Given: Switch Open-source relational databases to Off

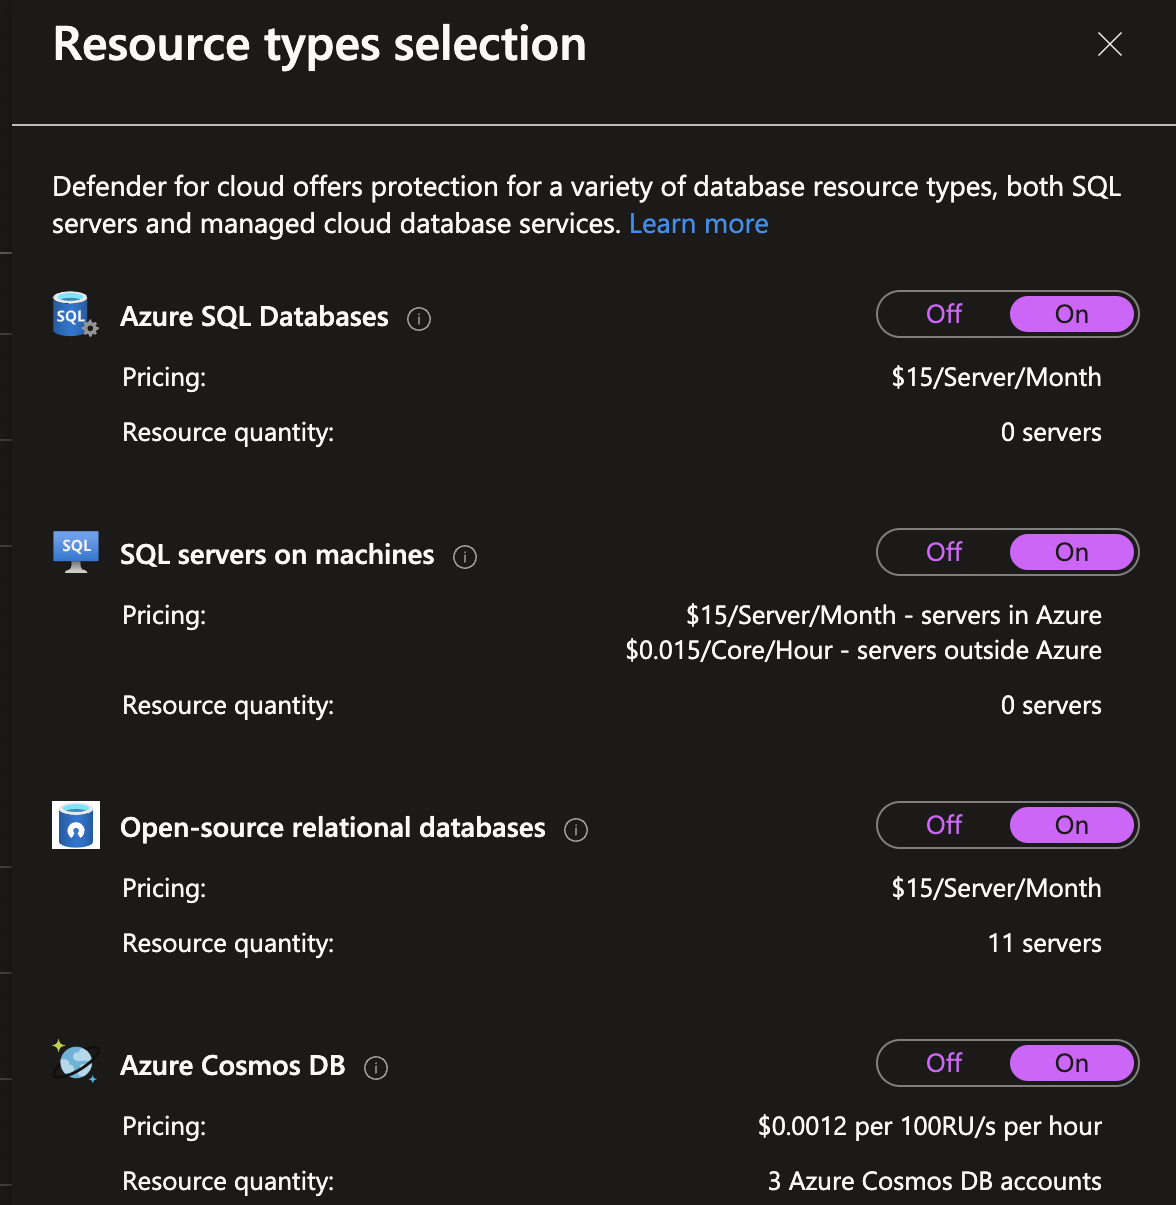Looking at the screenshot, I should click(943, 825).
